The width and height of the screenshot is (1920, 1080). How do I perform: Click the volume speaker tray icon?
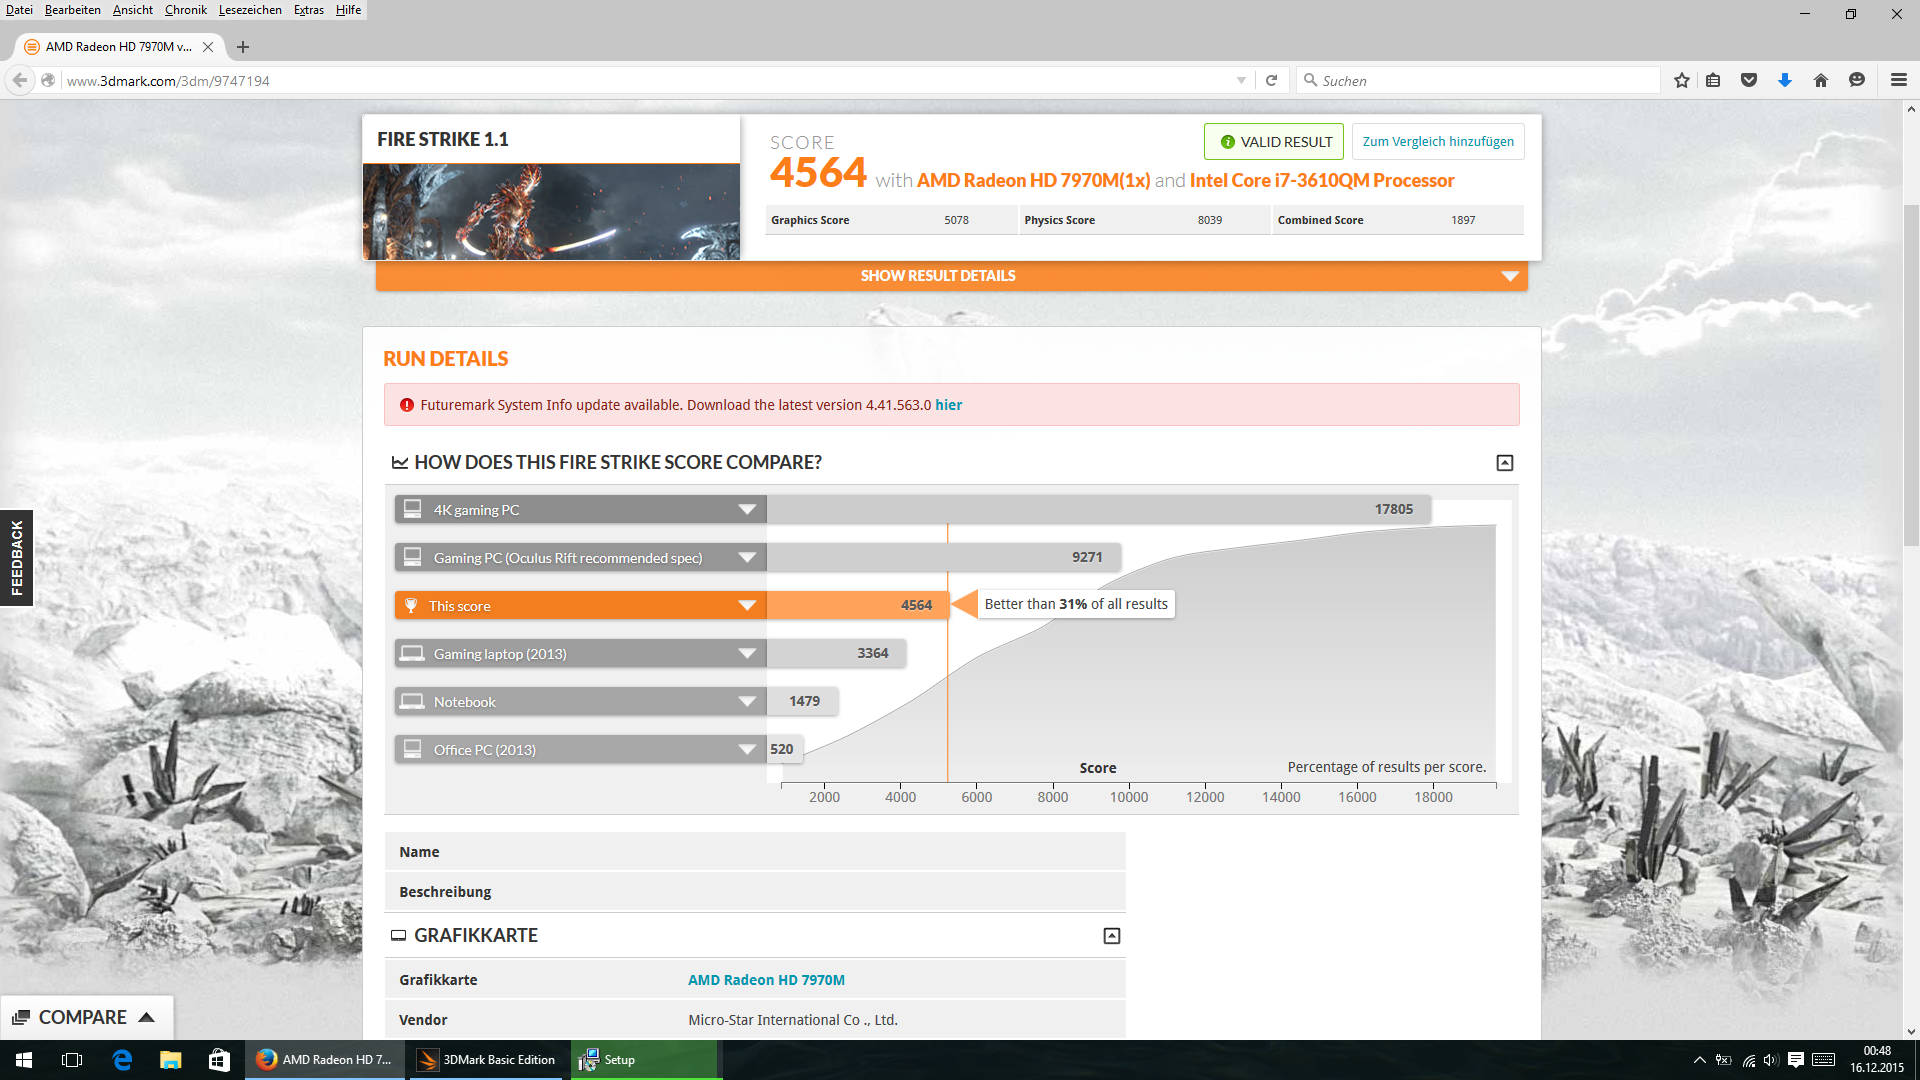1771,1060
